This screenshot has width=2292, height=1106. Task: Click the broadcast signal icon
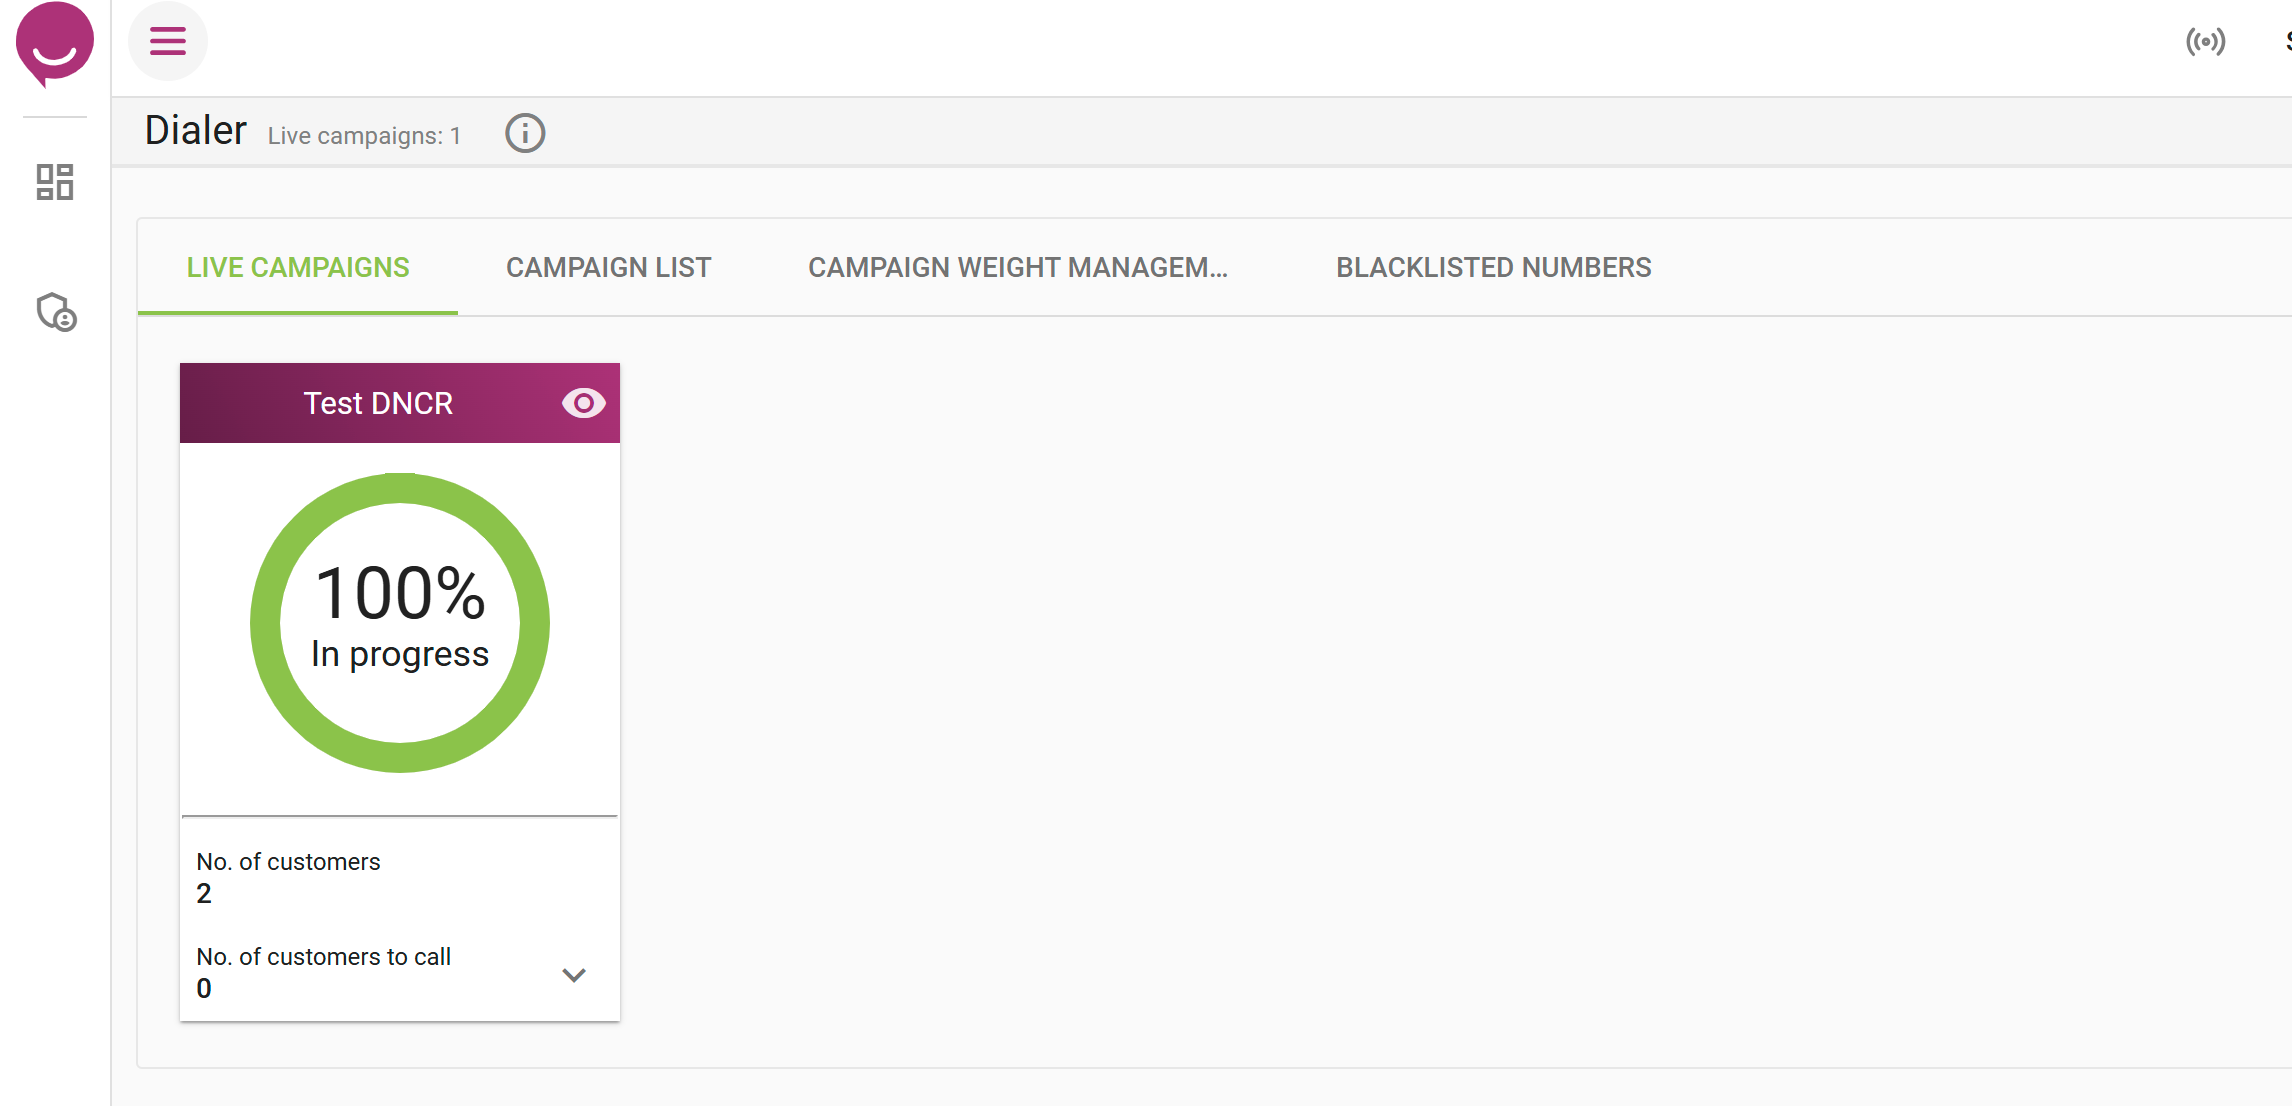2205,42
